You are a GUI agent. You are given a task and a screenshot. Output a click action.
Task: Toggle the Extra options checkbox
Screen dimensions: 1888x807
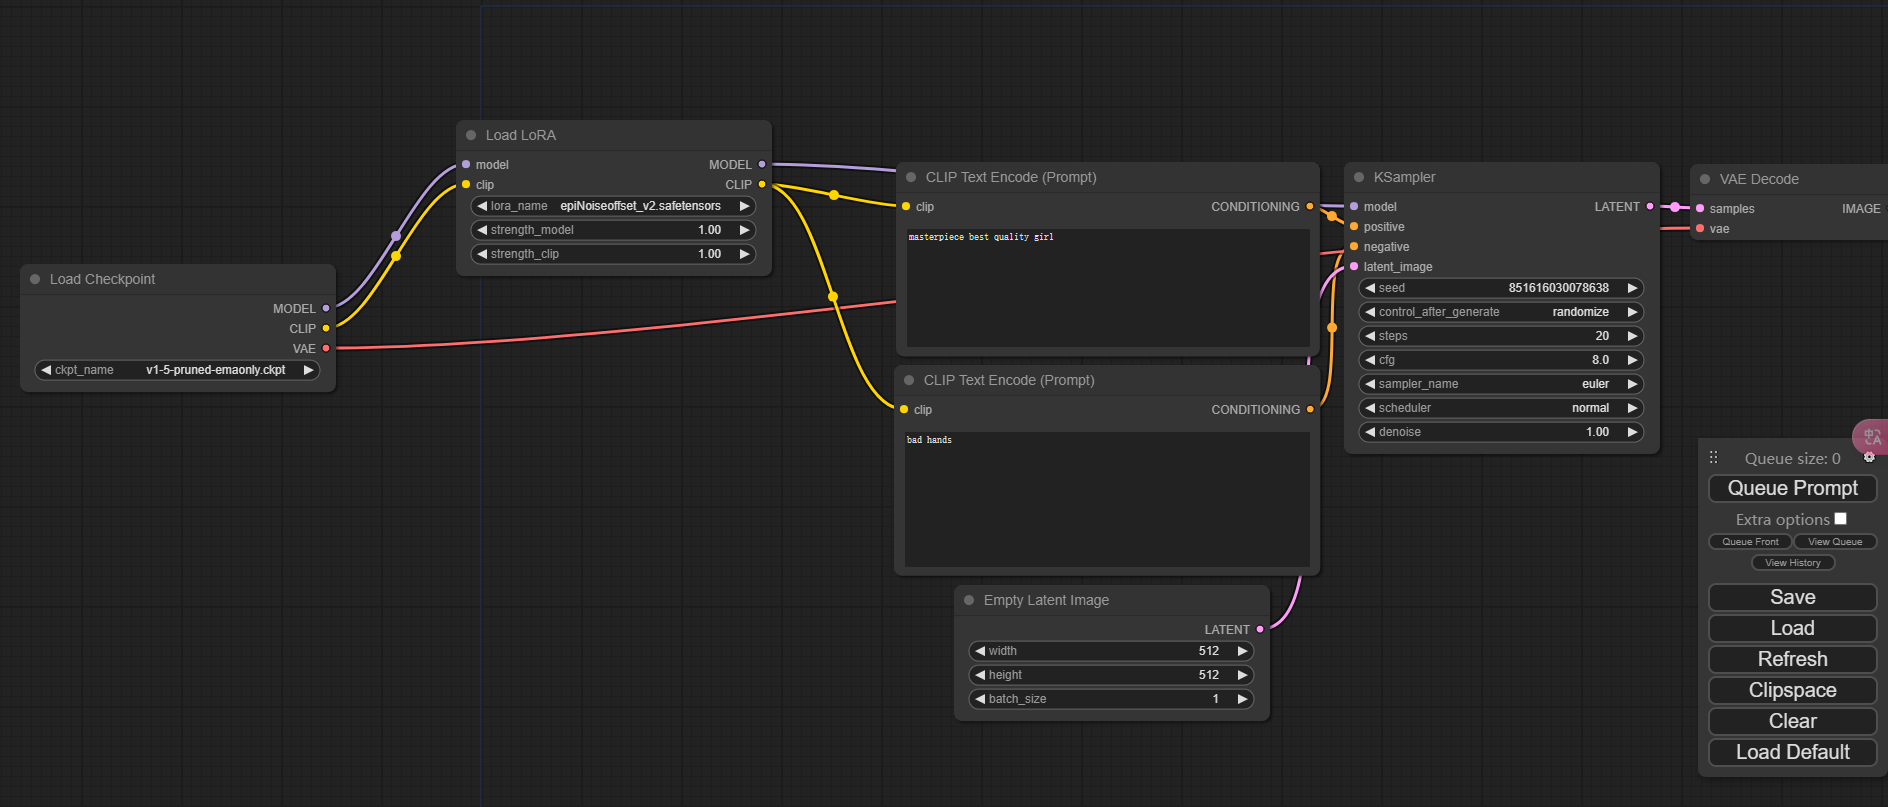[x=1840, y=518]
